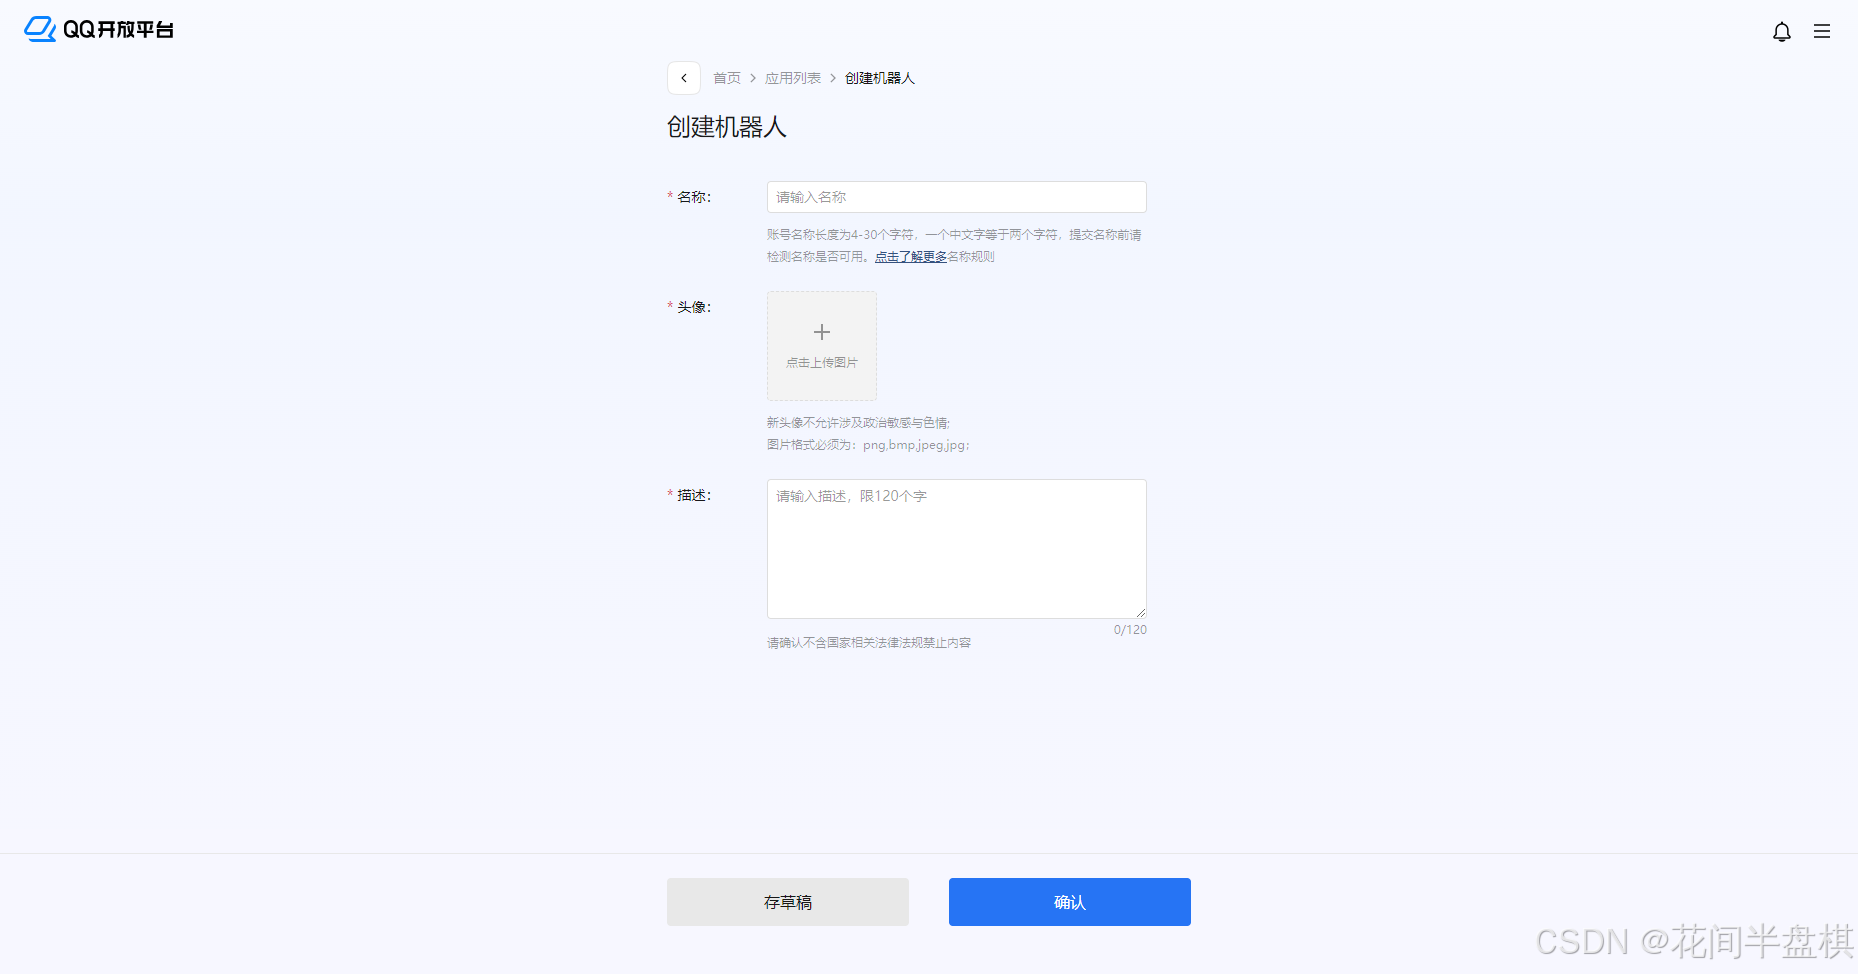Viewport: 1858px width, 974px height.
Task: Go to 首页 breadcrumb
Action: click(727, 78)
